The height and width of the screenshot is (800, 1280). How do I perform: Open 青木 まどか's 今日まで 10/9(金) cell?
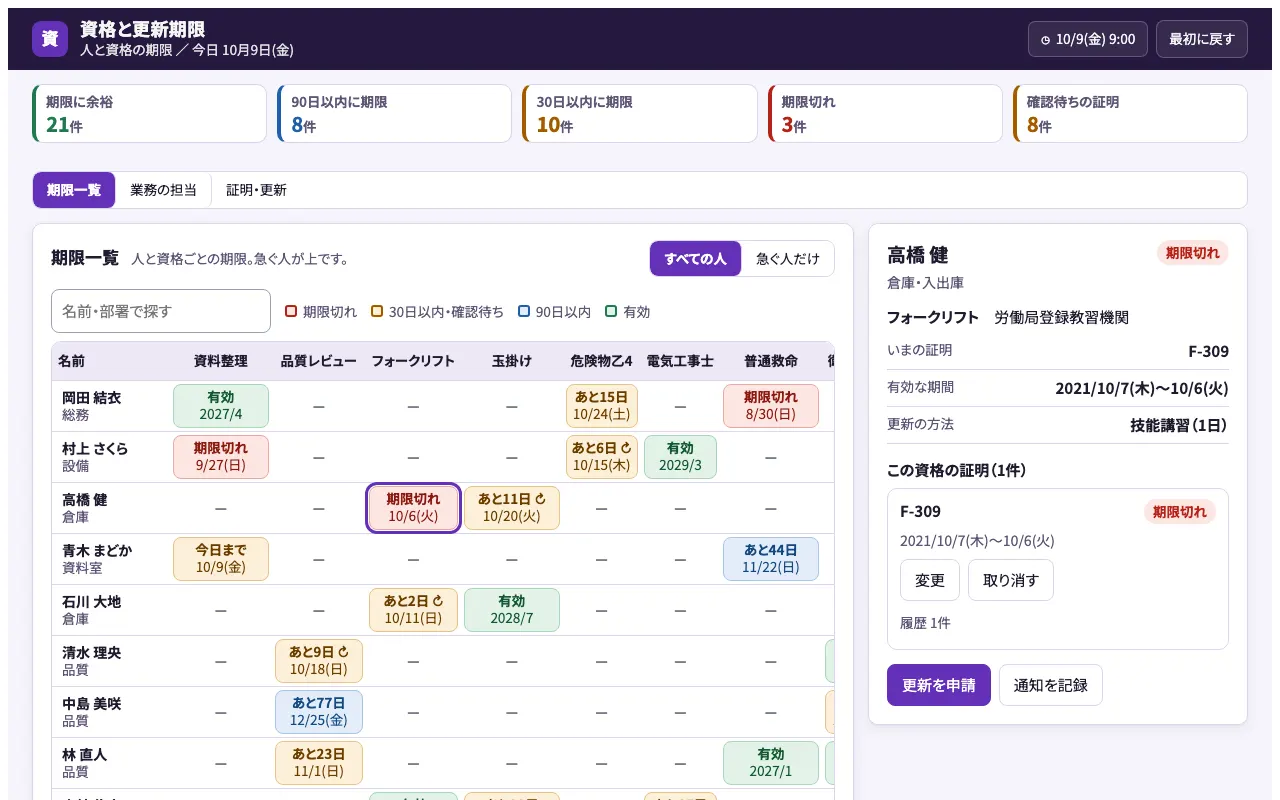tap(221, 559)
